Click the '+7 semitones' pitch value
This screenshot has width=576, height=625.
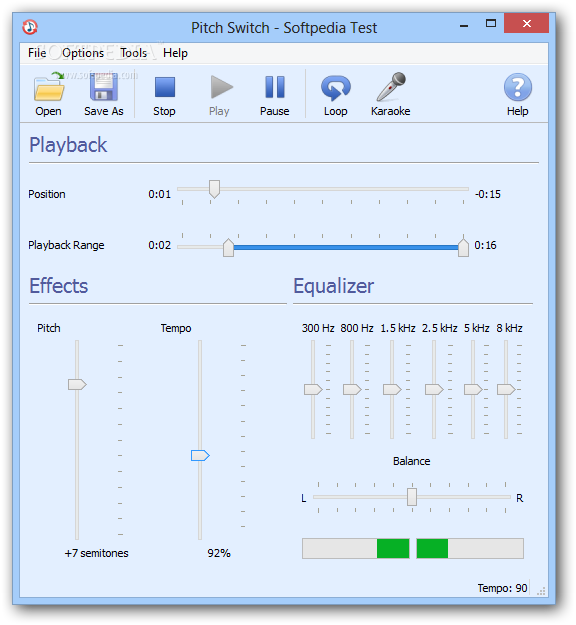(96, 553)
